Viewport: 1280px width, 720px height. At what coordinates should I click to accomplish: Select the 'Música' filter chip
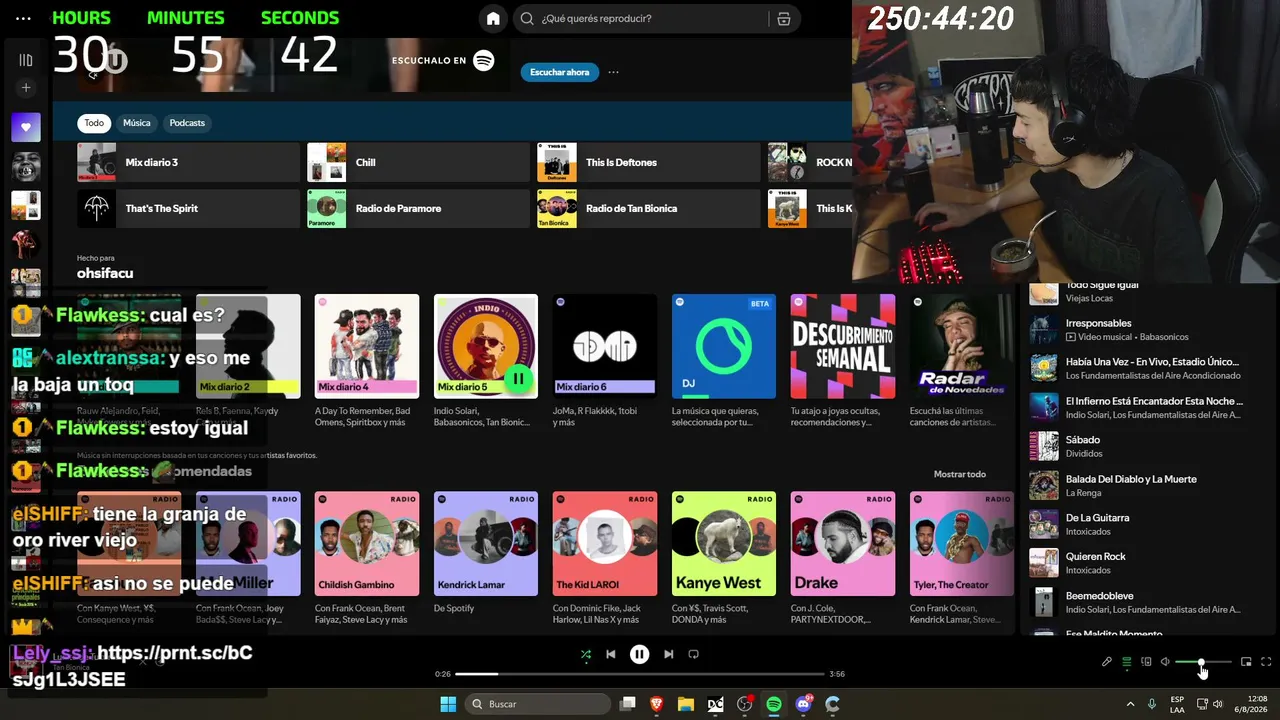137,123
